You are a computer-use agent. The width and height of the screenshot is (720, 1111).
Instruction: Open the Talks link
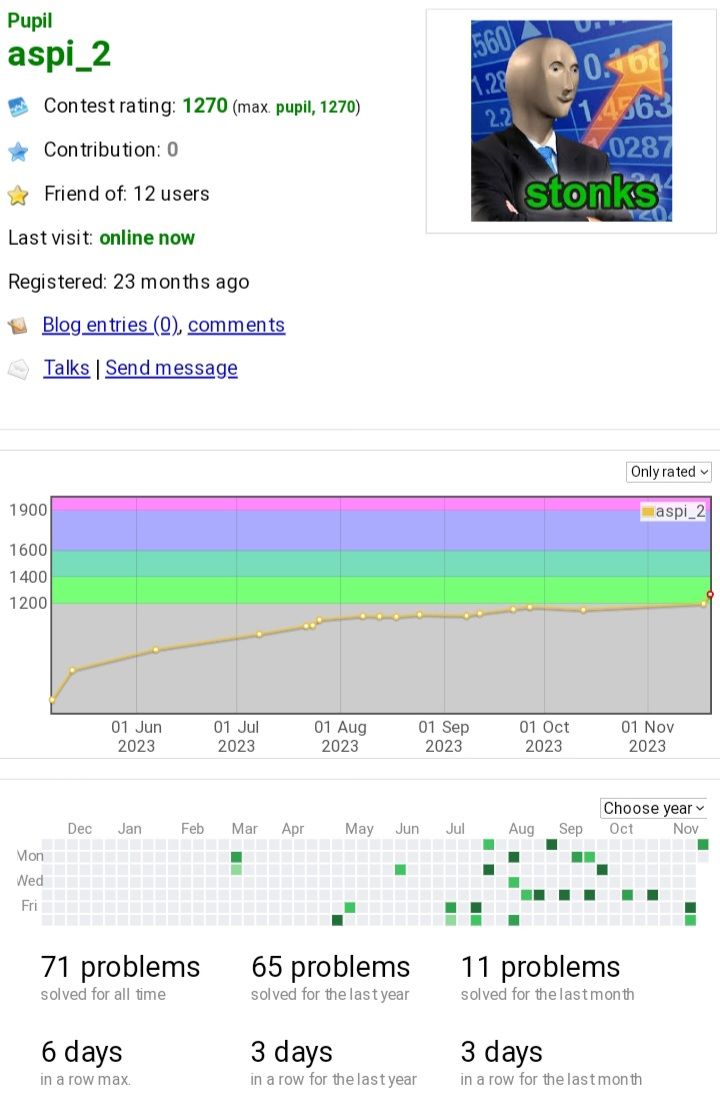point(67,368)
